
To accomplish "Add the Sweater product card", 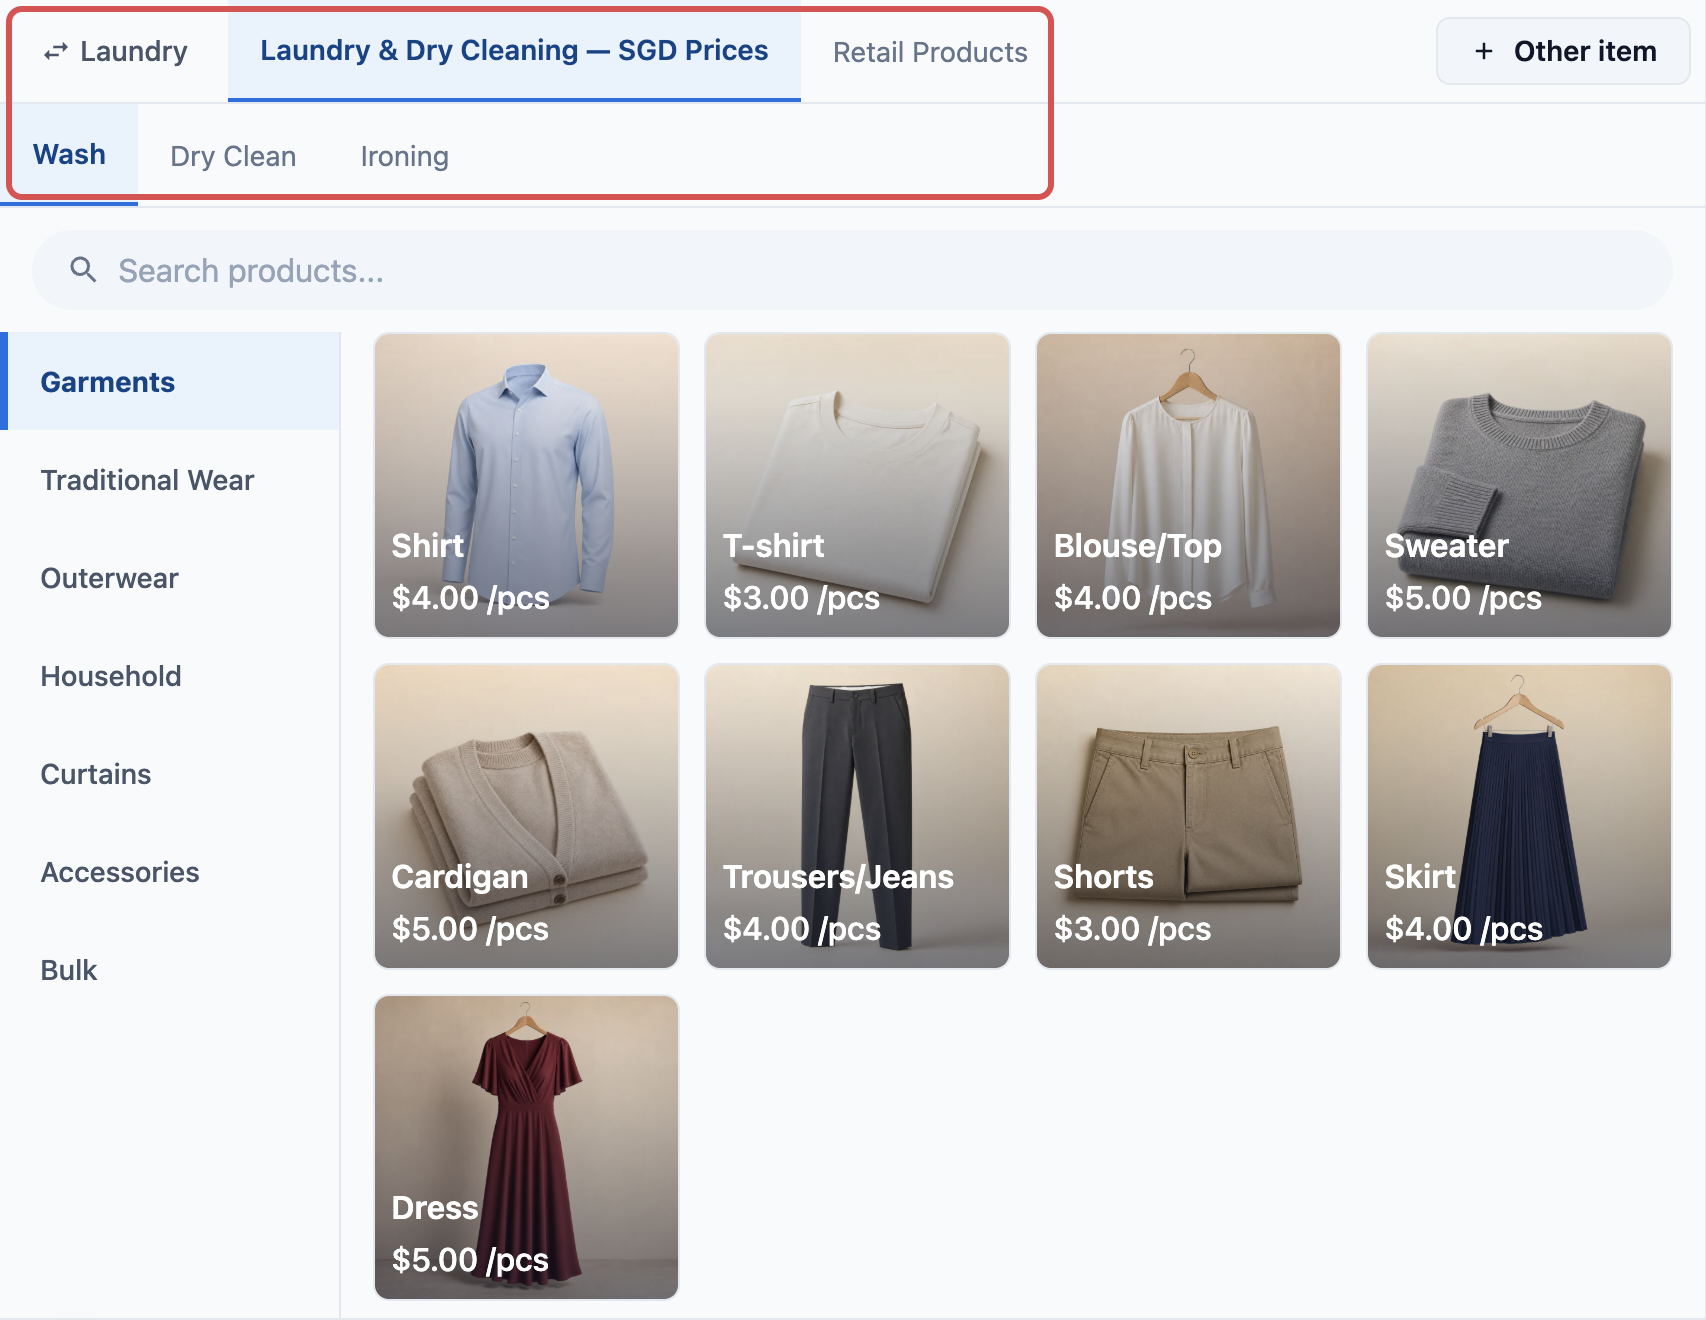I will (1519, 485).
